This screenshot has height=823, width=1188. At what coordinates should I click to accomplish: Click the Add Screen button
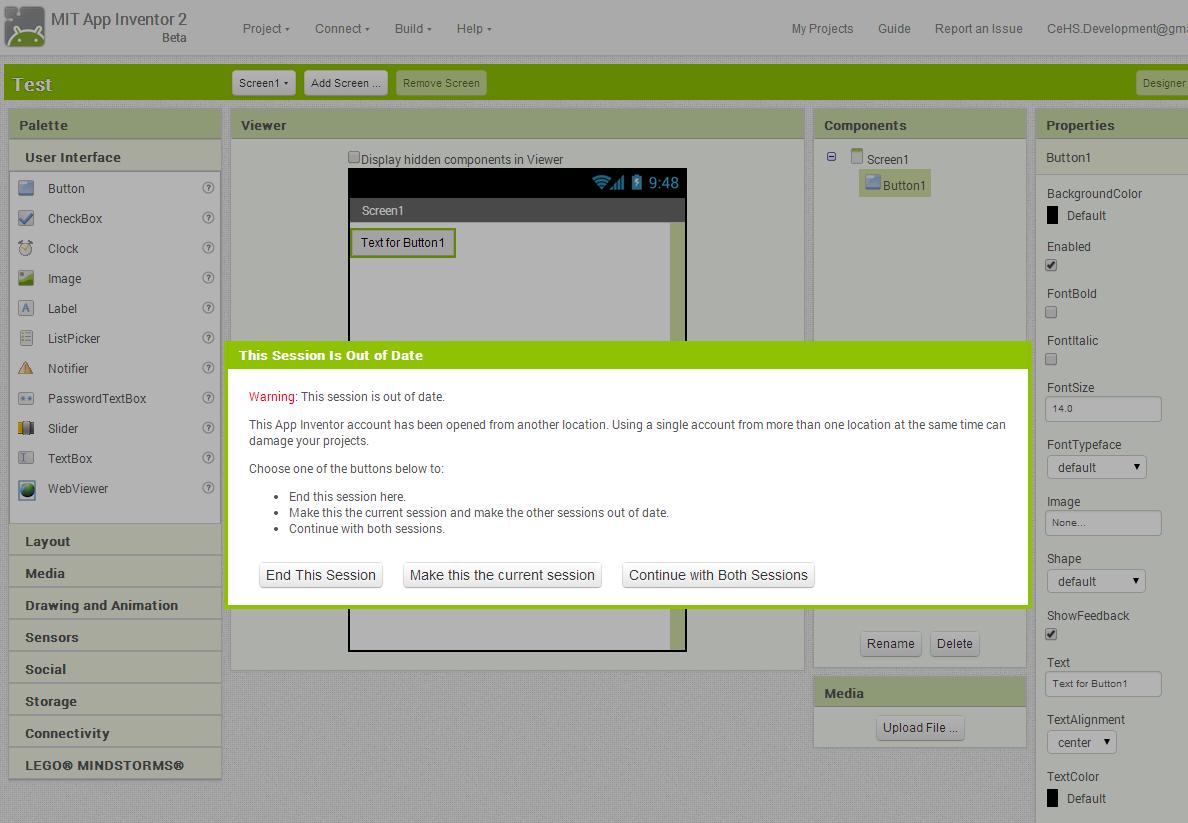coord(345,83)
